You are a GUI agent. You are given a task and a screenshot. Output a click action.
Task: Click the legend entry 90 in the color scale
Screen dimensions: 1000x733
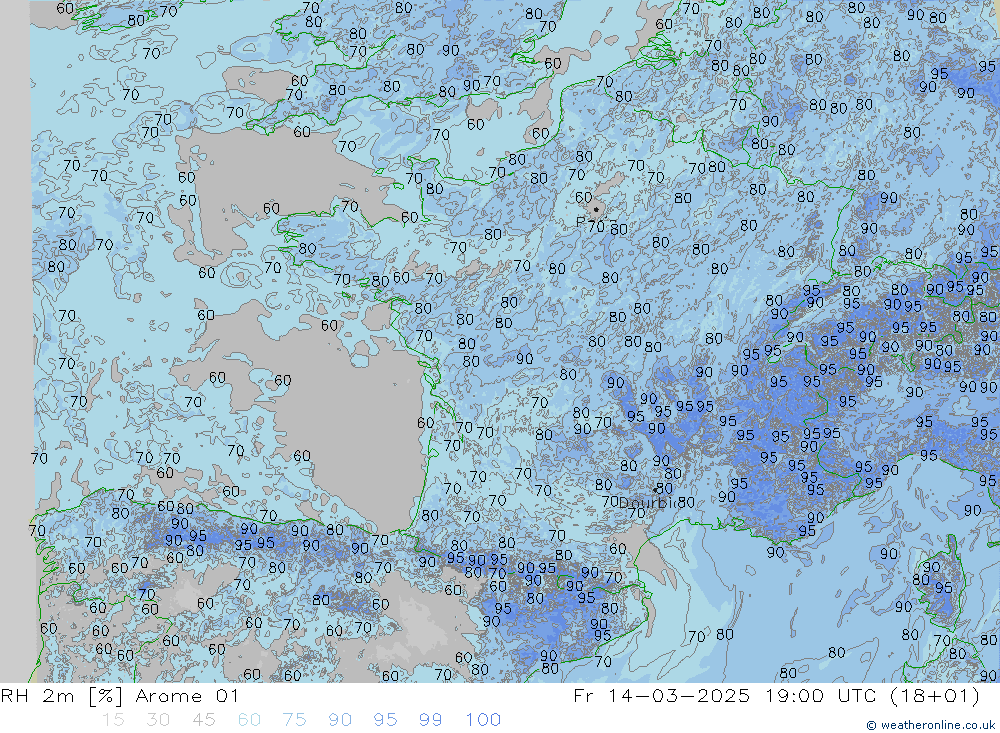coord(340,720)
